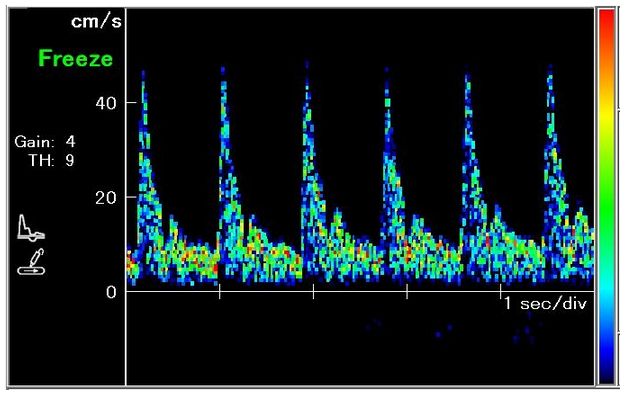Click the green middle of color scale bar

[x=607, y=200]
